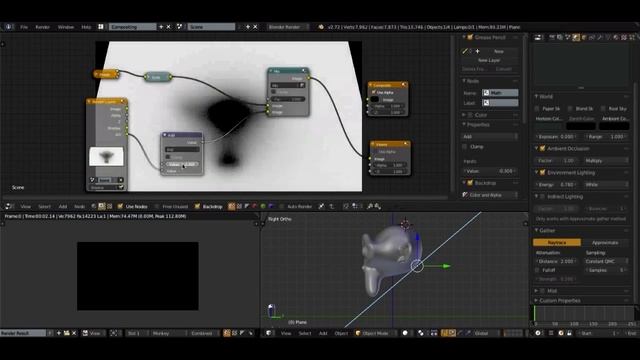
Task: Collapse the Viewer node header
Action: pyautogui.click(x=373, y=144)
